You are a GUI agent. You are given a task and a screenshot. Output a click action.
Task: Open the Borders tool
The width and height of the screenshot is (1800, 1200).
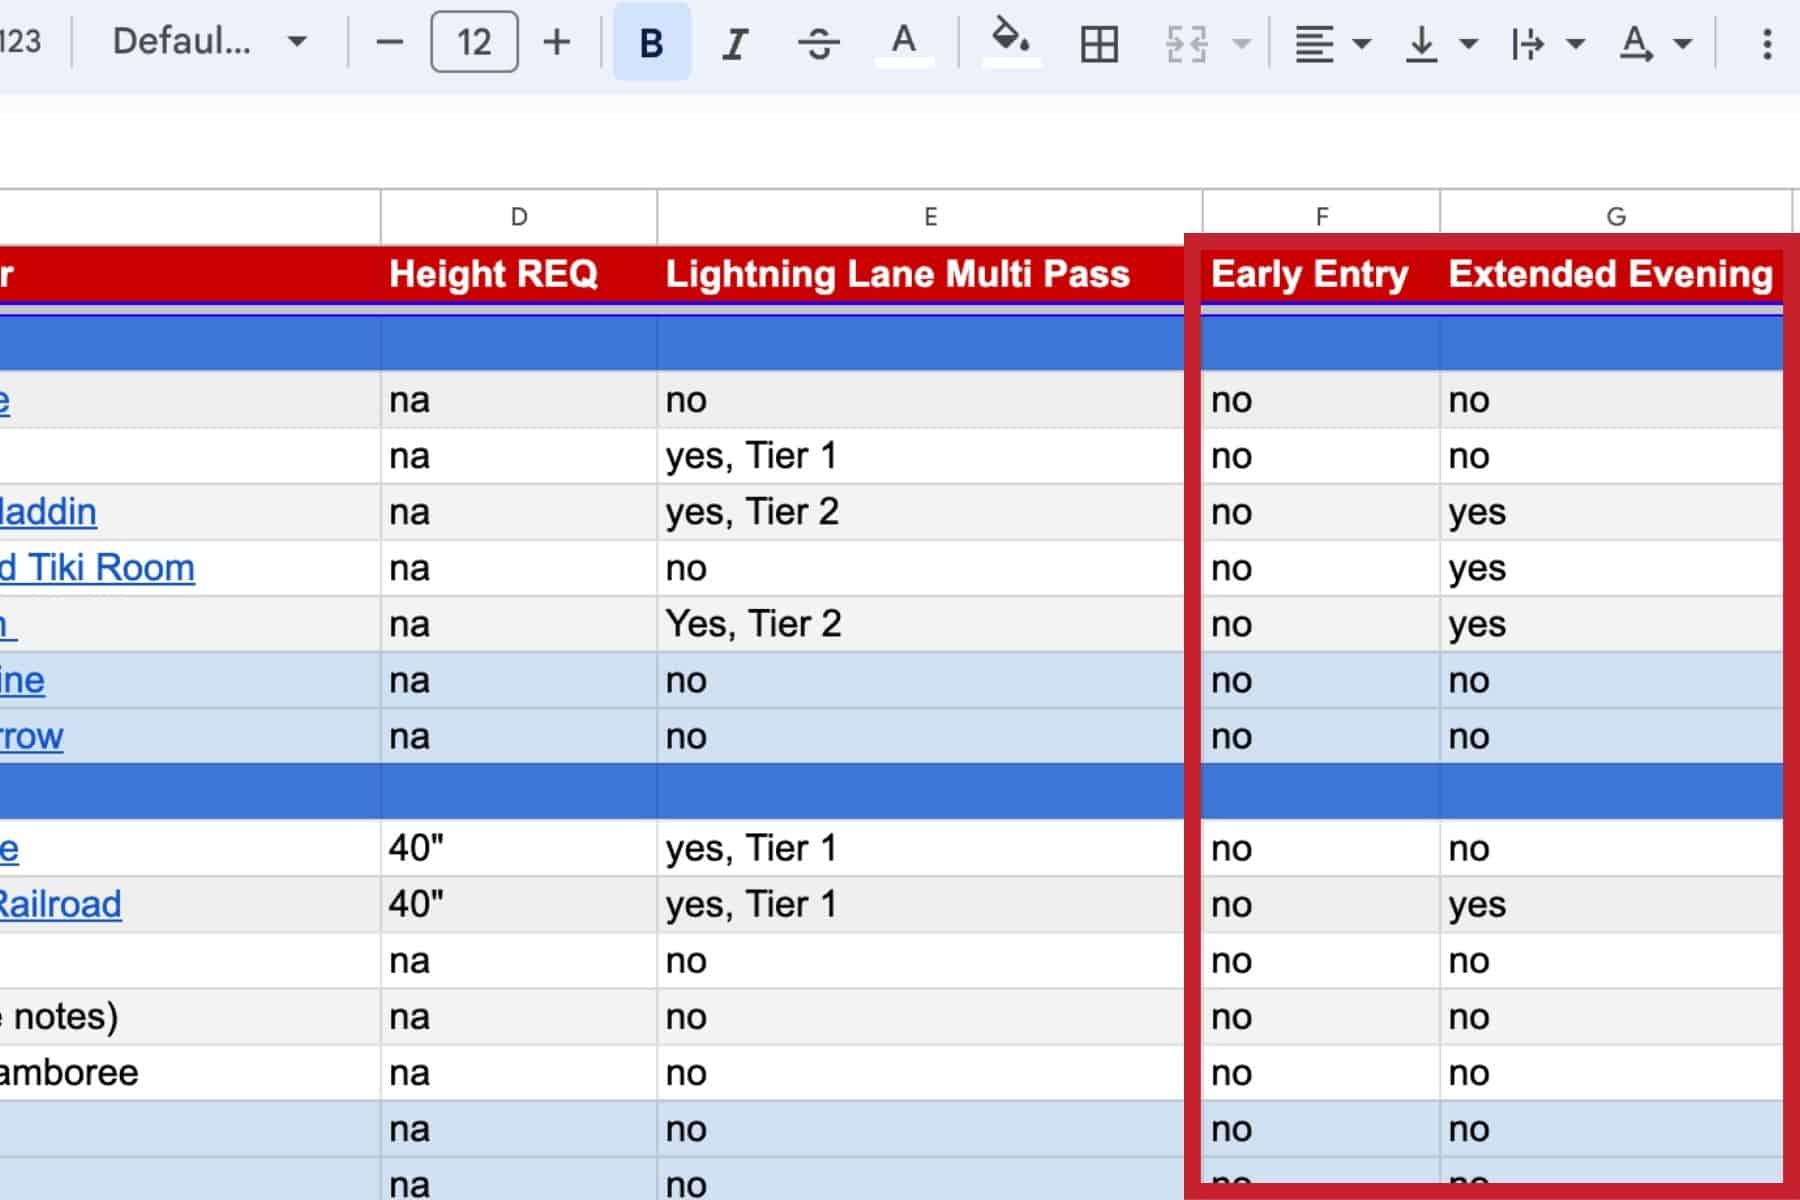coord(1099,43)
